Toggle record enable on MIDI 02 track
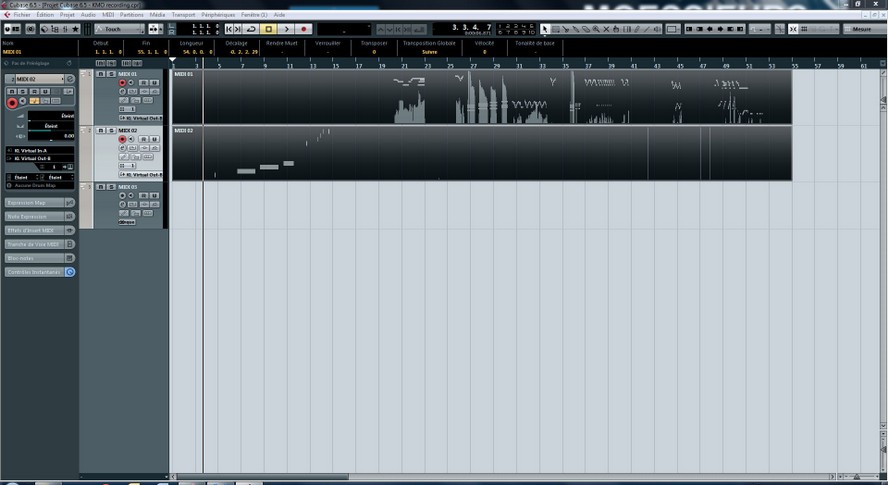This screenshot has width=888, height=485. tap(123, 139)
